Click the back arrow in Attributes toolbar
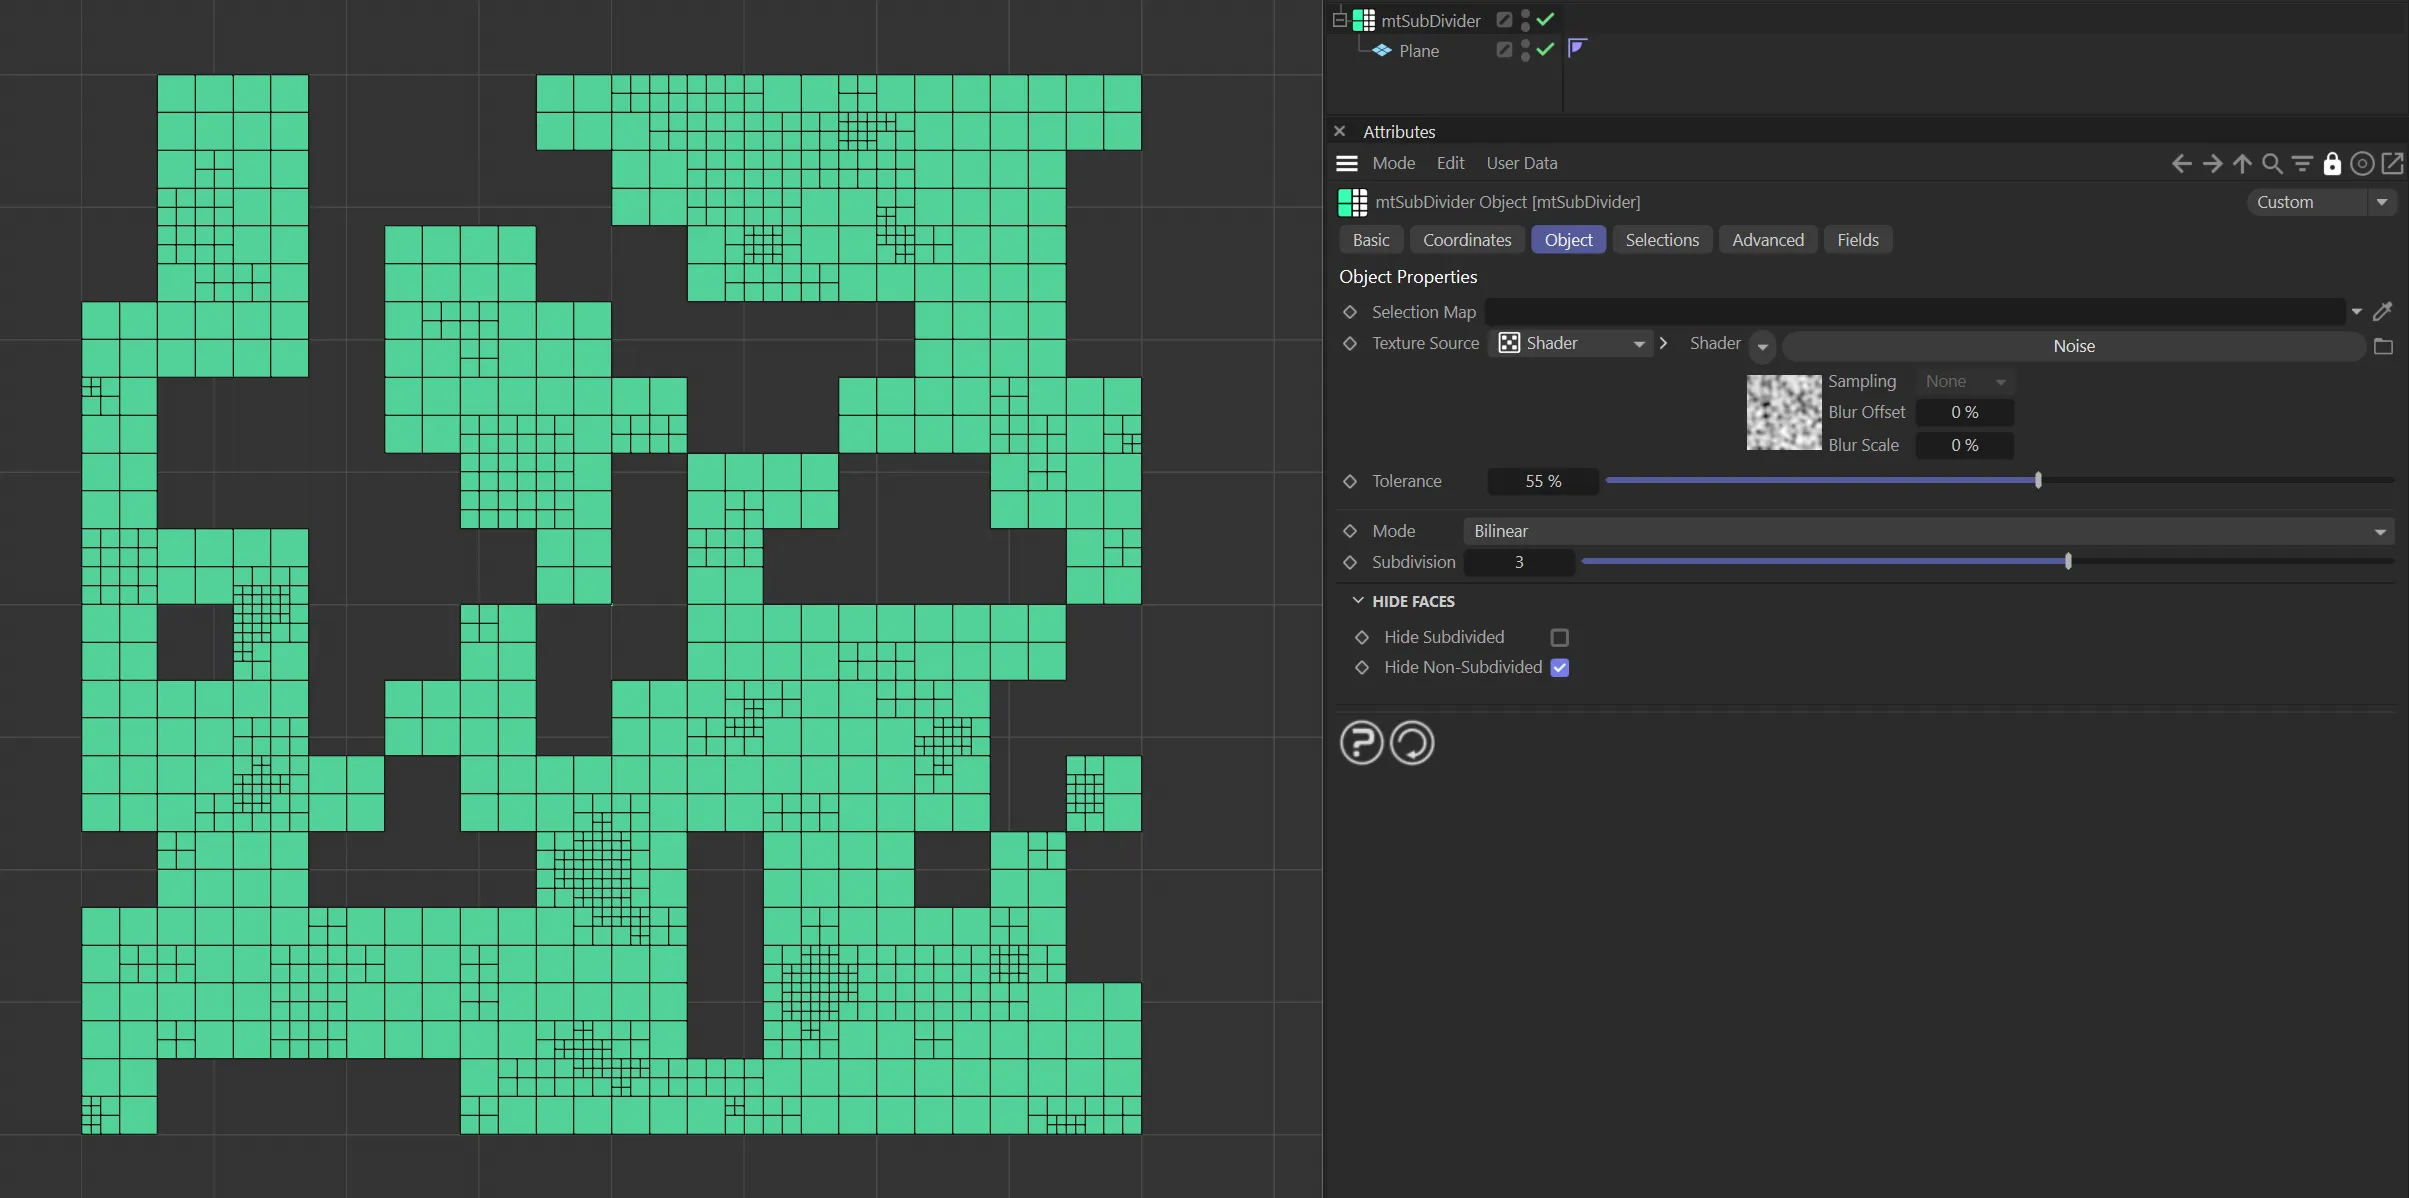Image resolution: width=2409 pixels, height=1198 pixels. (x=2181, y=164)
